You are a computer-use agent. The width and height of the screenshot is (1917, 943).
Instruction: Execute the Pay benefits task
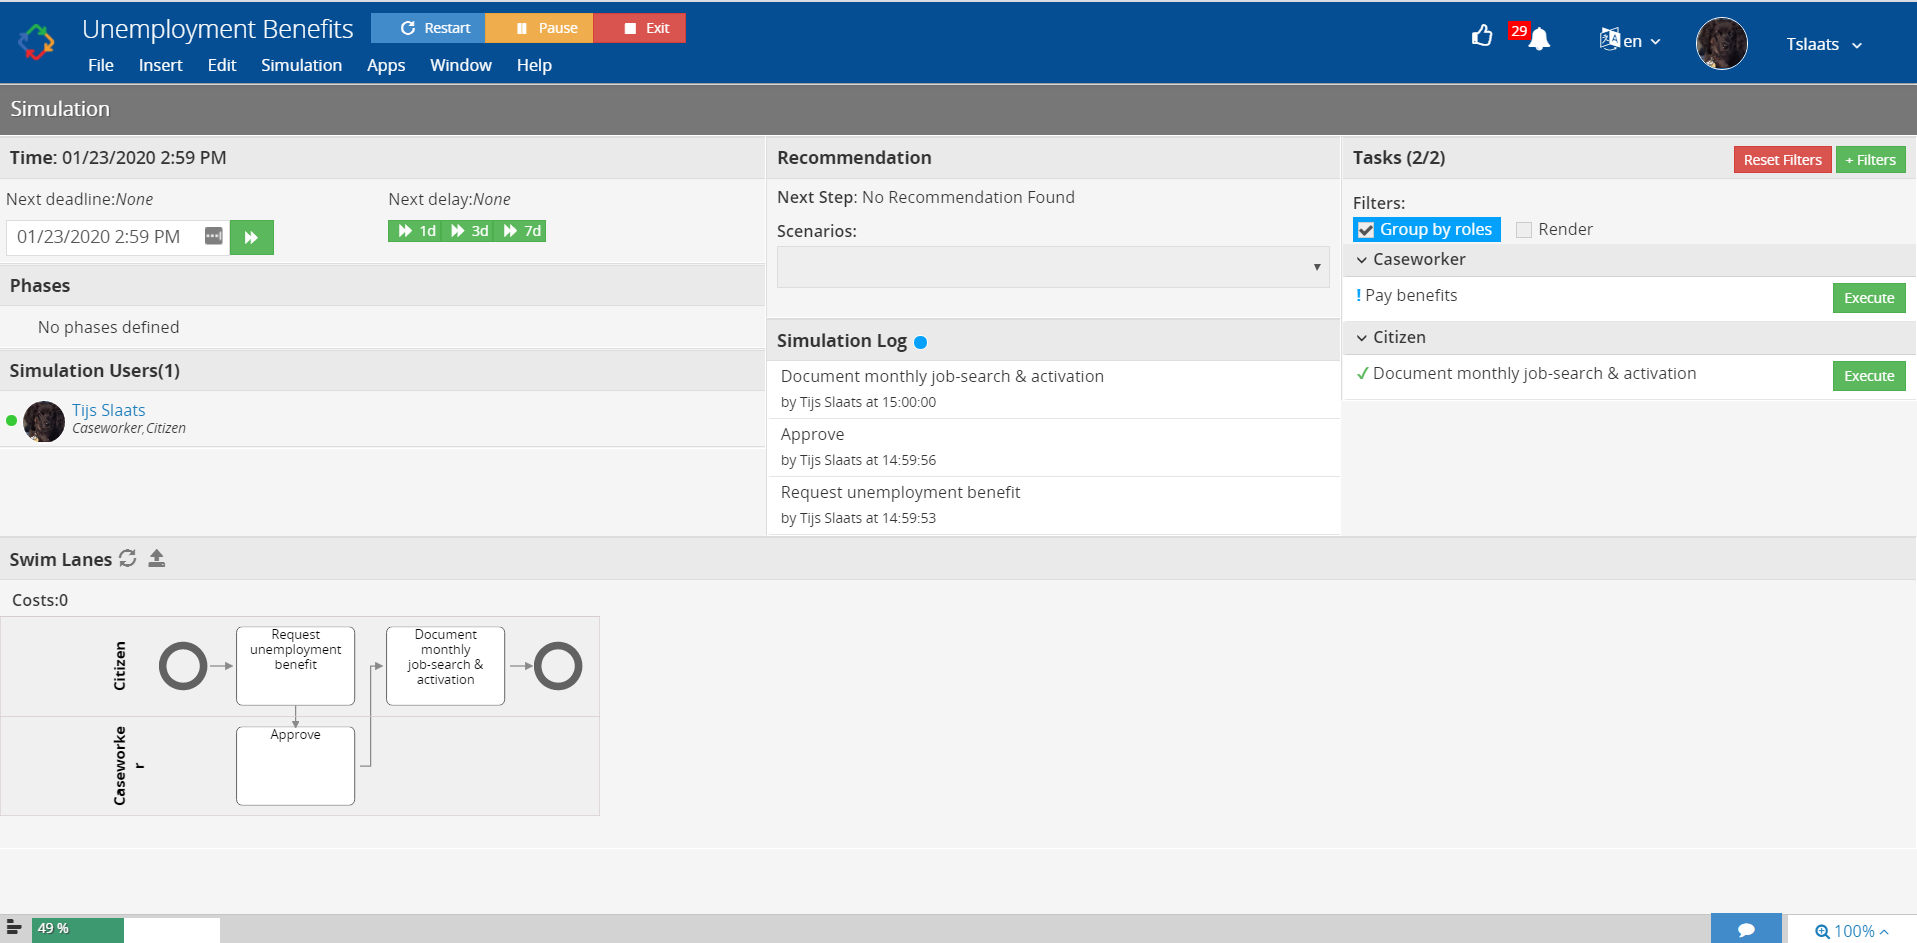click(1869, 298)
